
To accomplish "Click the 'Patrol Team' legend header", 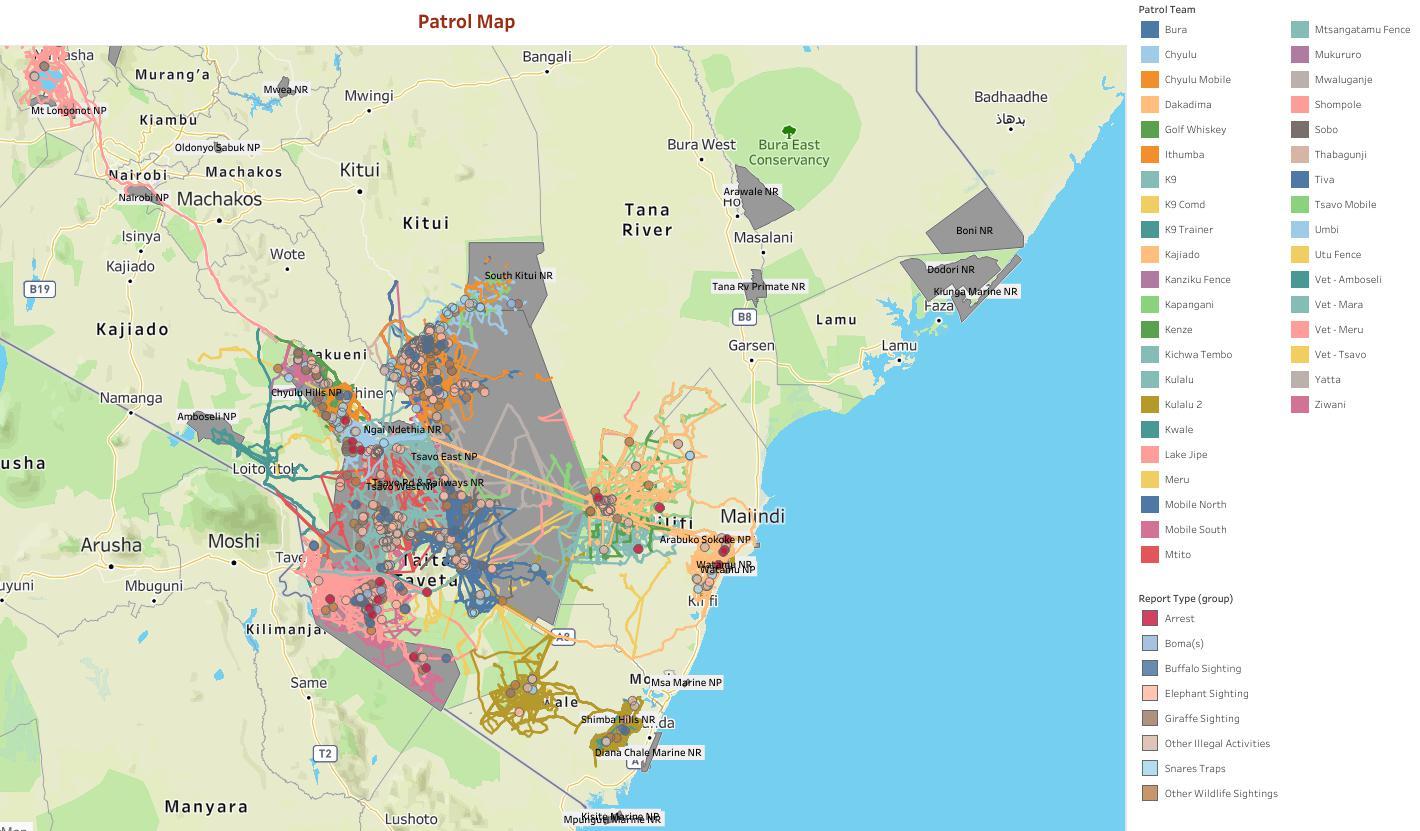I will click(1167, 10).
